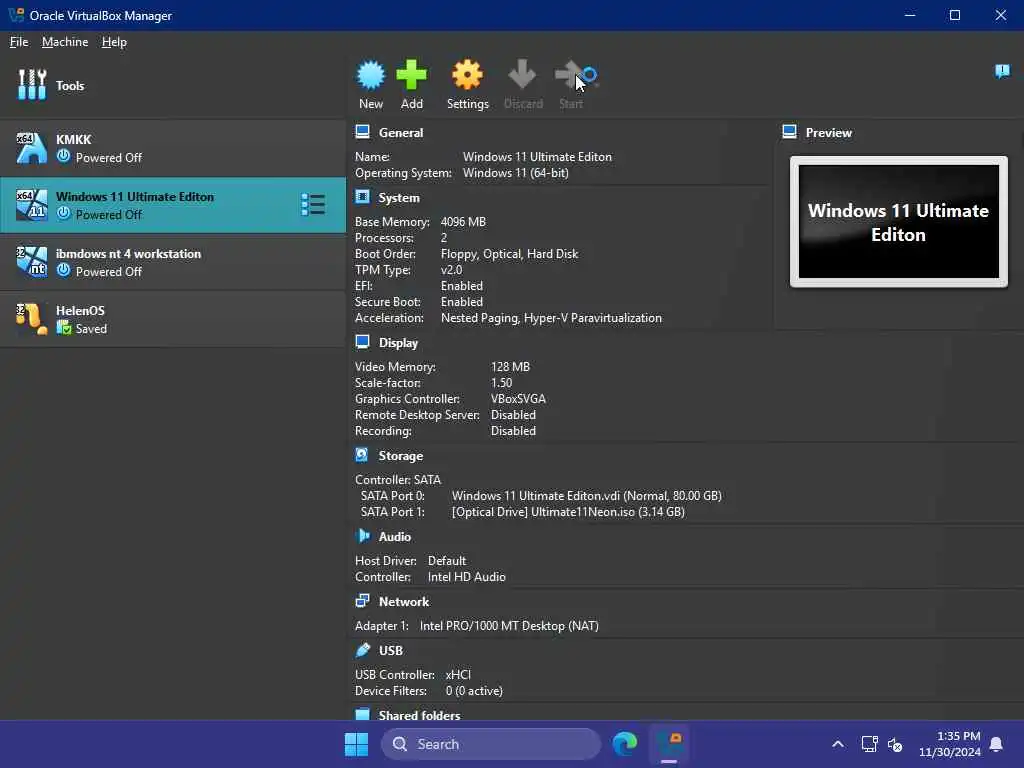Click the 'xHCI' USB controller value
Image resolution: width=1024 pixels, height=768 pixels.
458,675
